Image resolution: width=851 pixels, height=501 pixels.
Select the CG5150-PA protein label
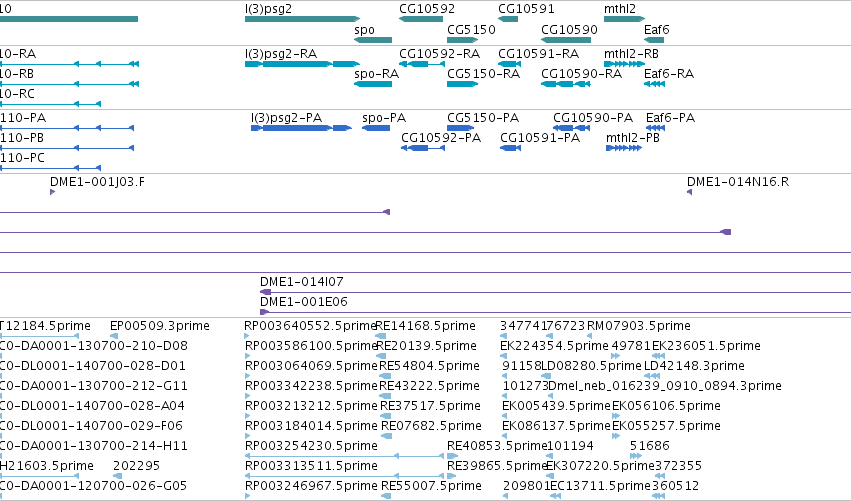[x=483, y=118]
